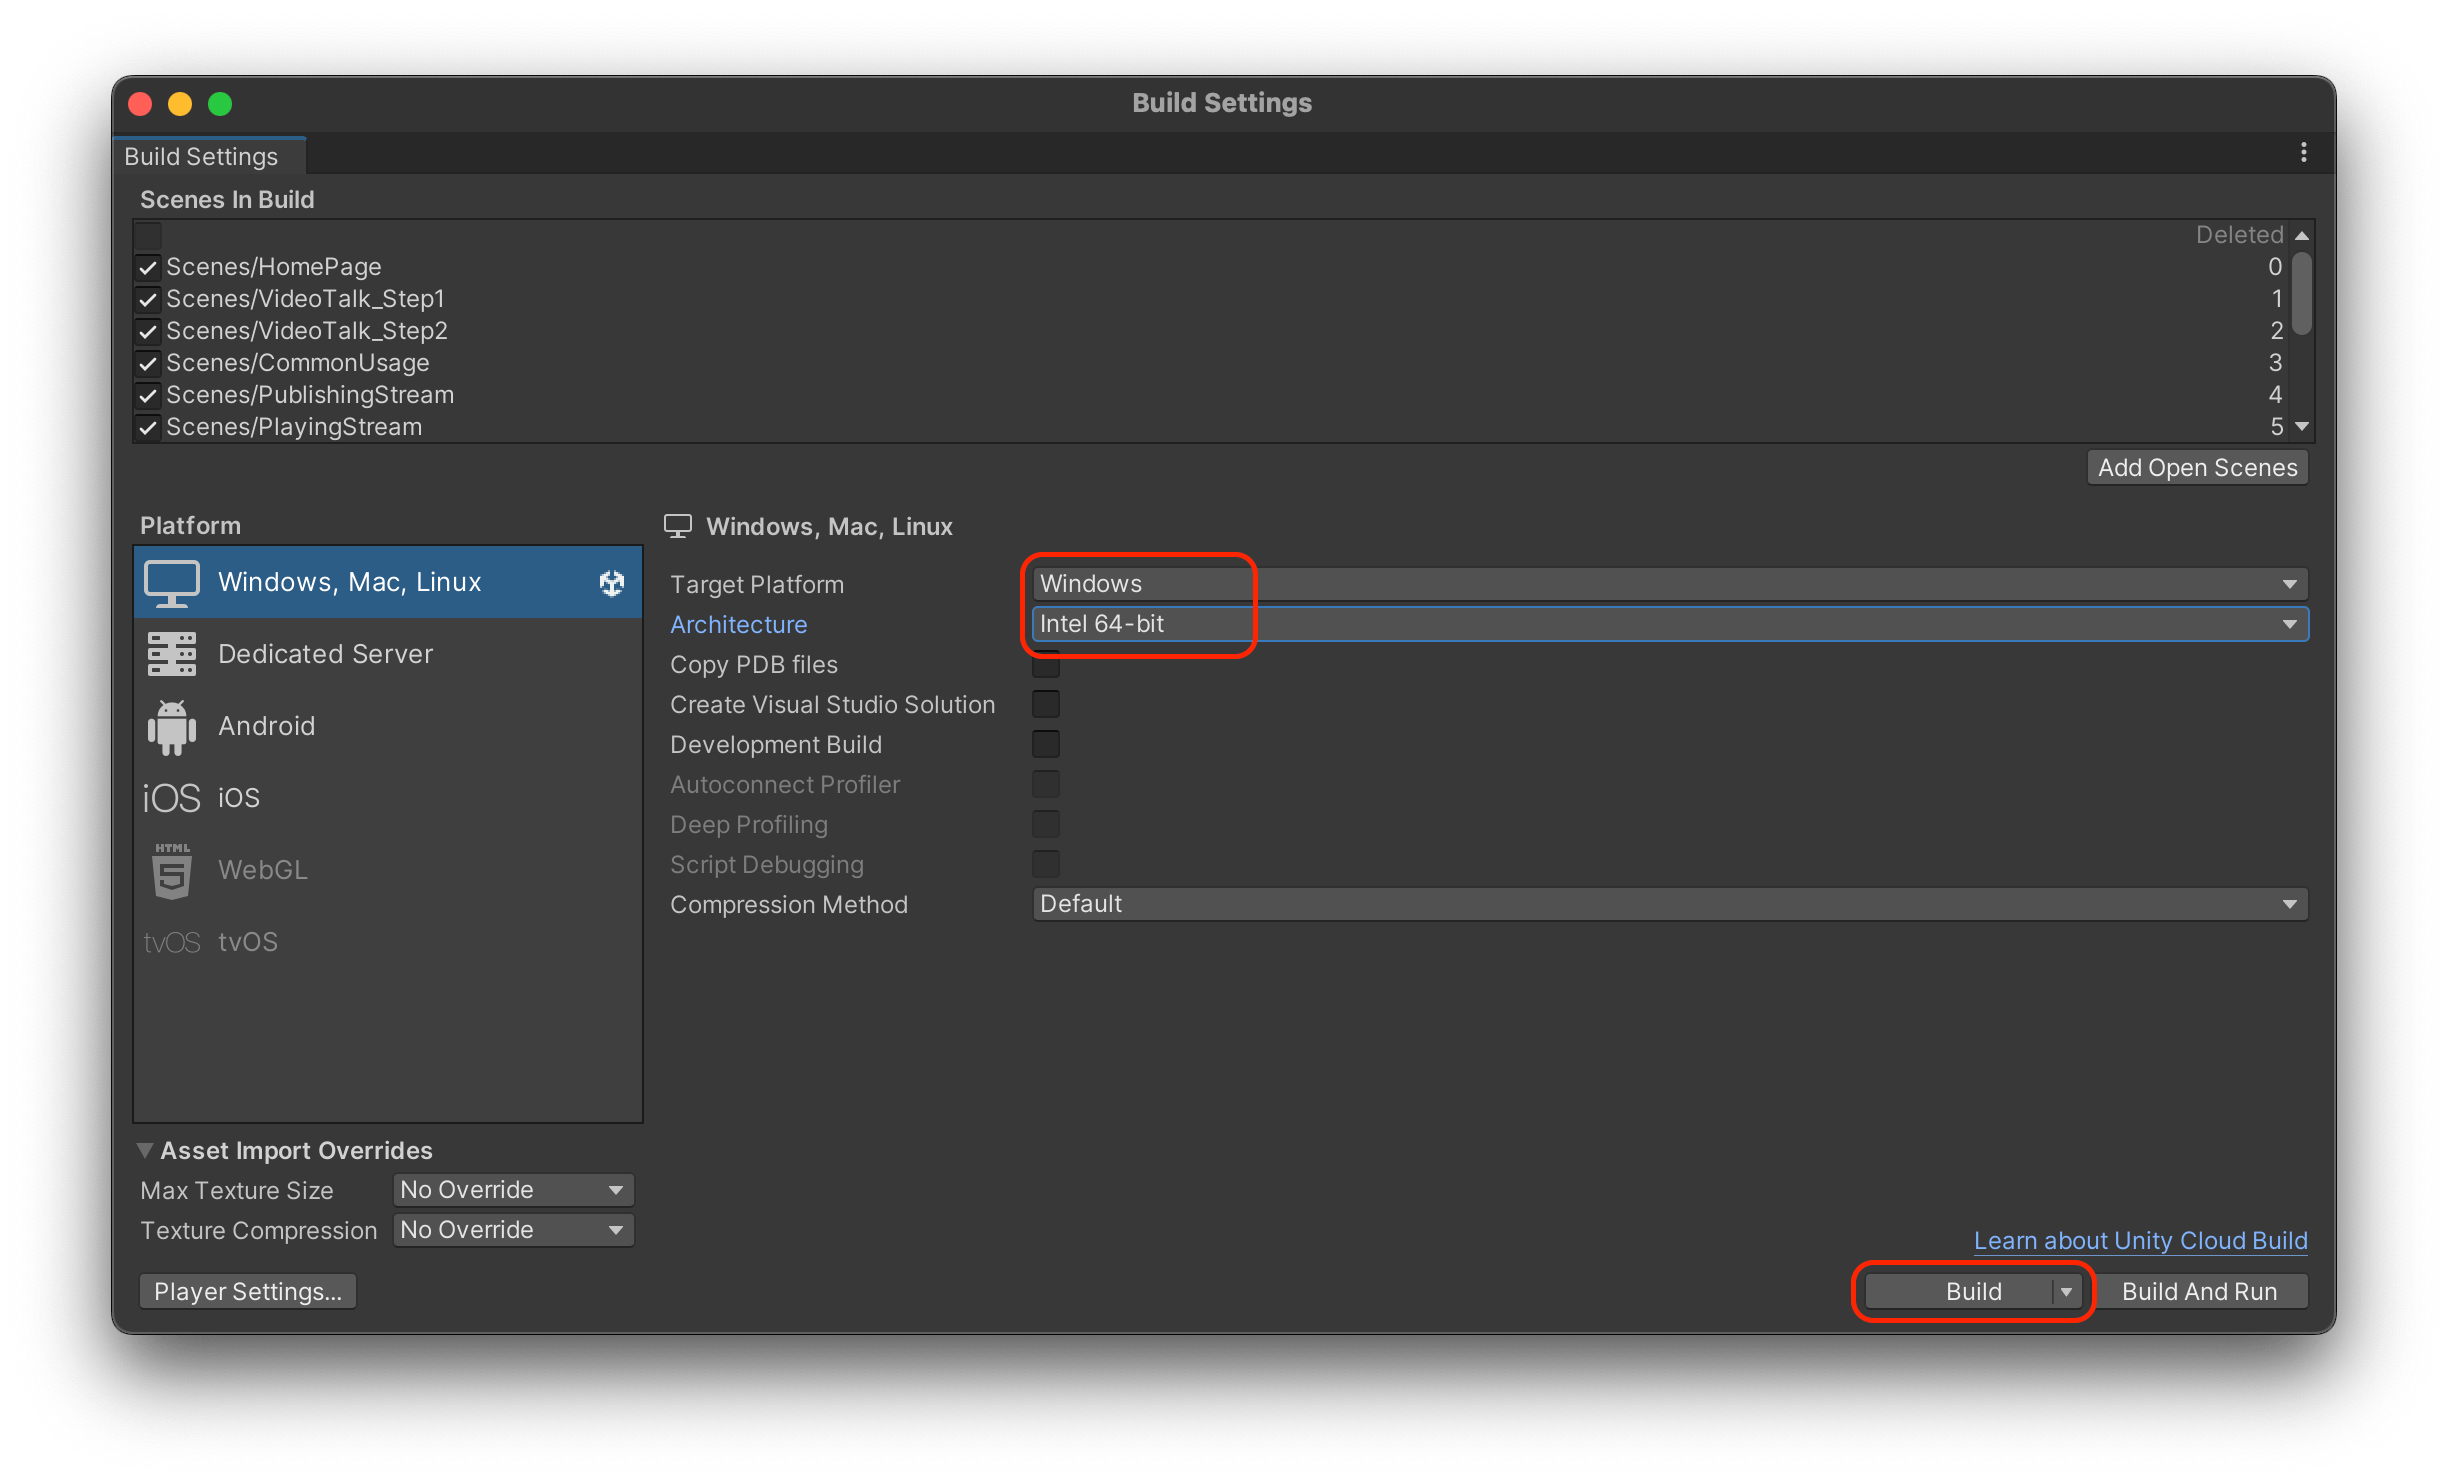Select the Dedicated Server platform icon
2448x1482 pixels.
click(x=171, y=654)
